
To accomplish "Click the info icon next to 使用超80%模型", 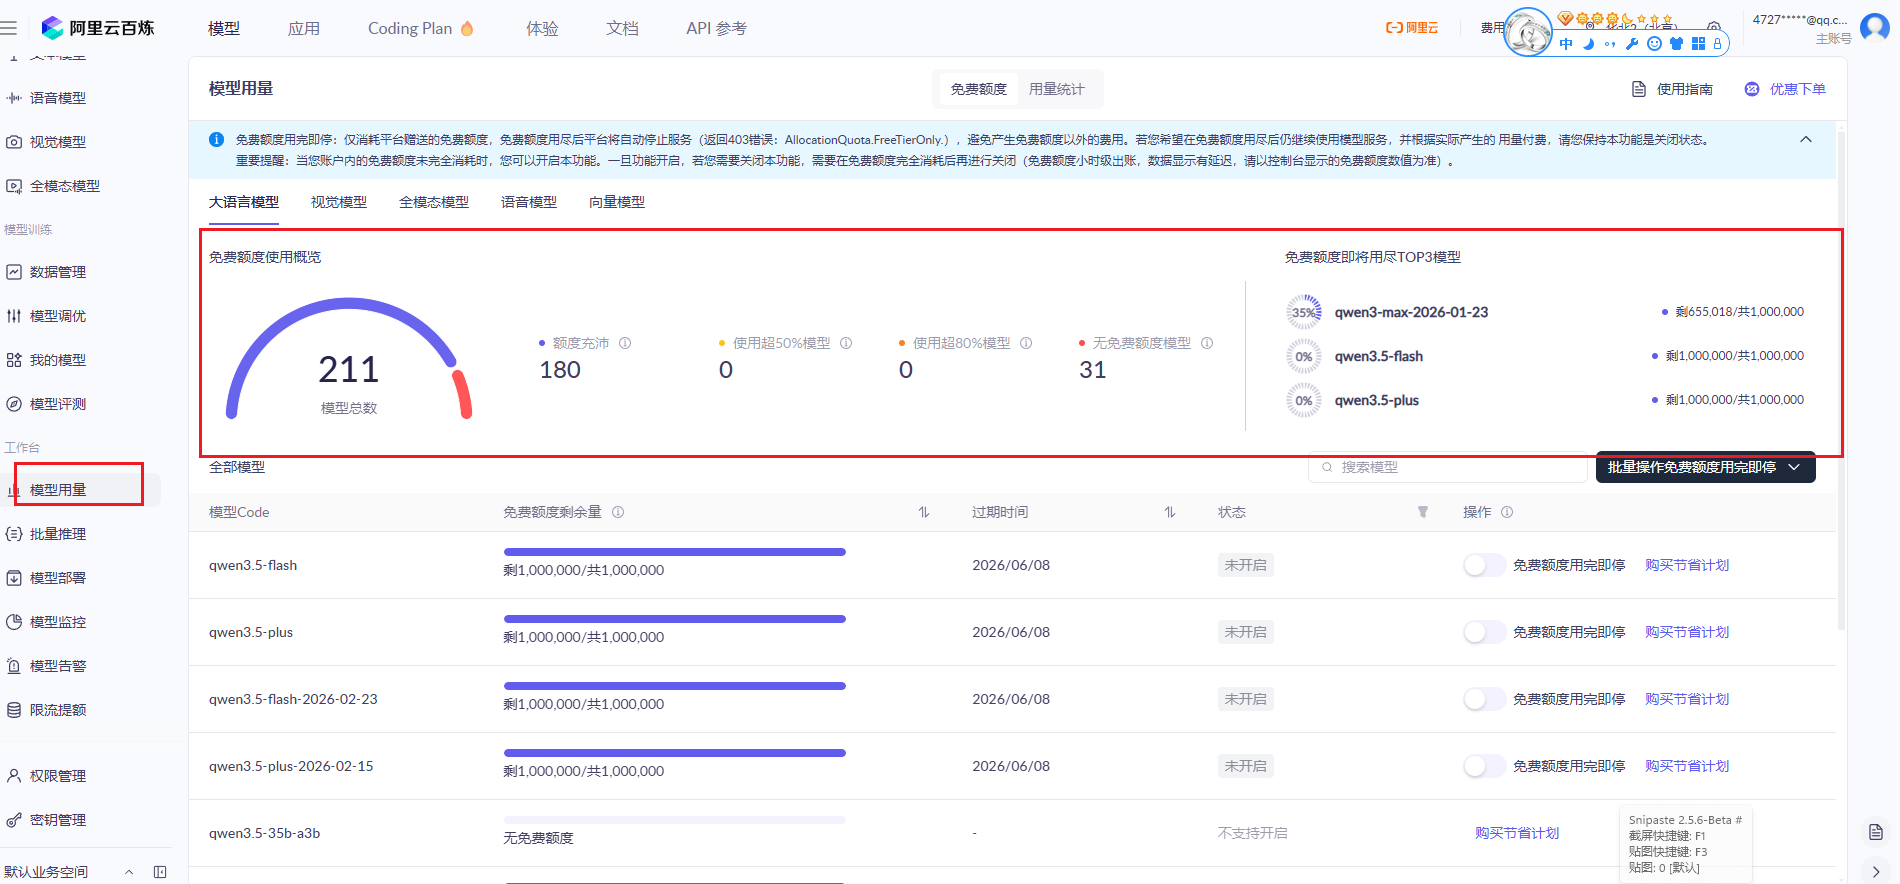I will point(1026,343).
